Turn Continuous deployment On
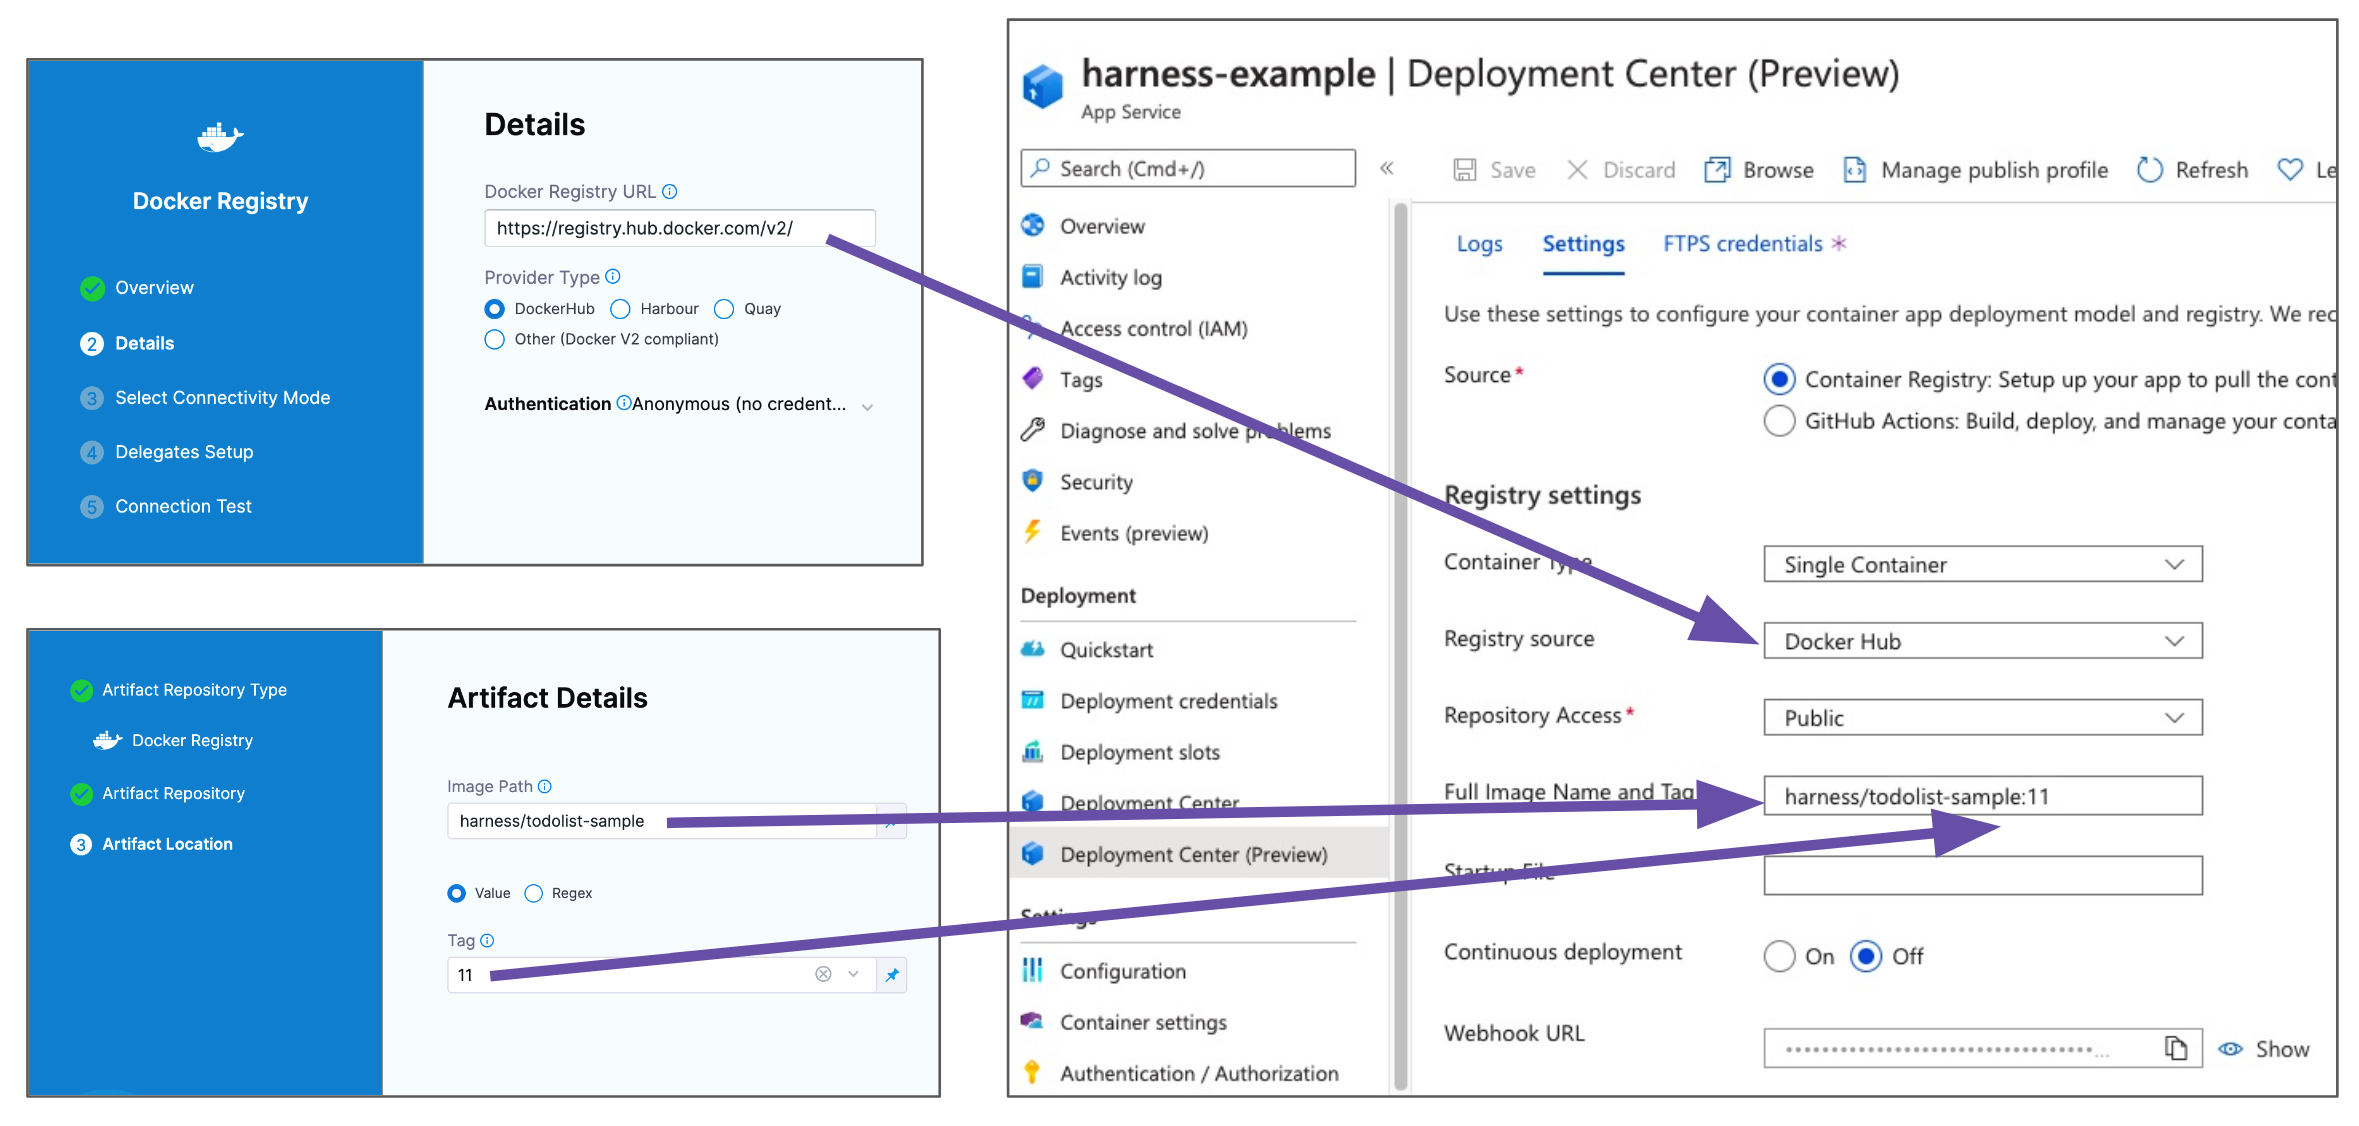Viewport: 2359px width, 1126px height. click(x=1779, y=956)
